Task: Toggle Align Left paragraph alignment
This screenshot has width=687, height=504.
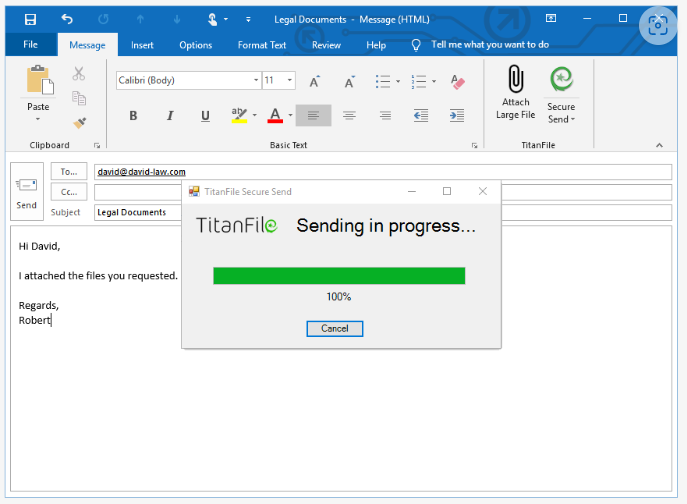Action: pos(313,115)
